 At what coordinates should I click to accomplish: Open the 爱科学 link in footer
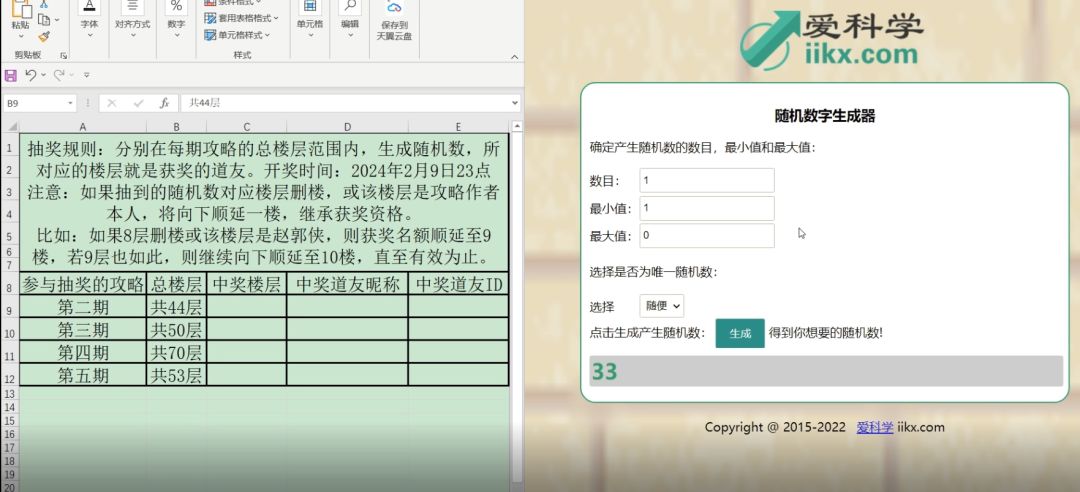(x=875, y=427)
